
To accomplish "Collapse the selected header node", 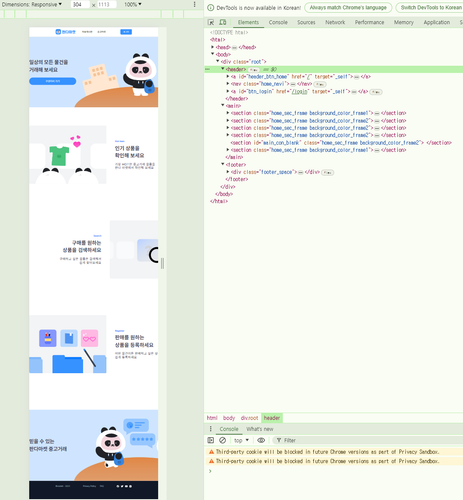I will point(223,69).
